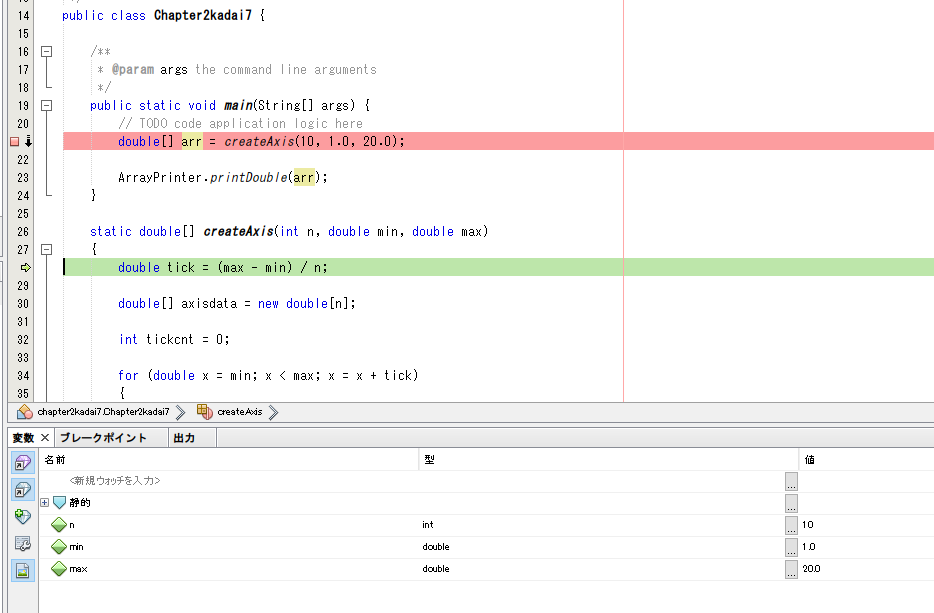Click the new watch input field
Image resolution: width=934 pixels, height=613 pixels.
click(115, 481)
